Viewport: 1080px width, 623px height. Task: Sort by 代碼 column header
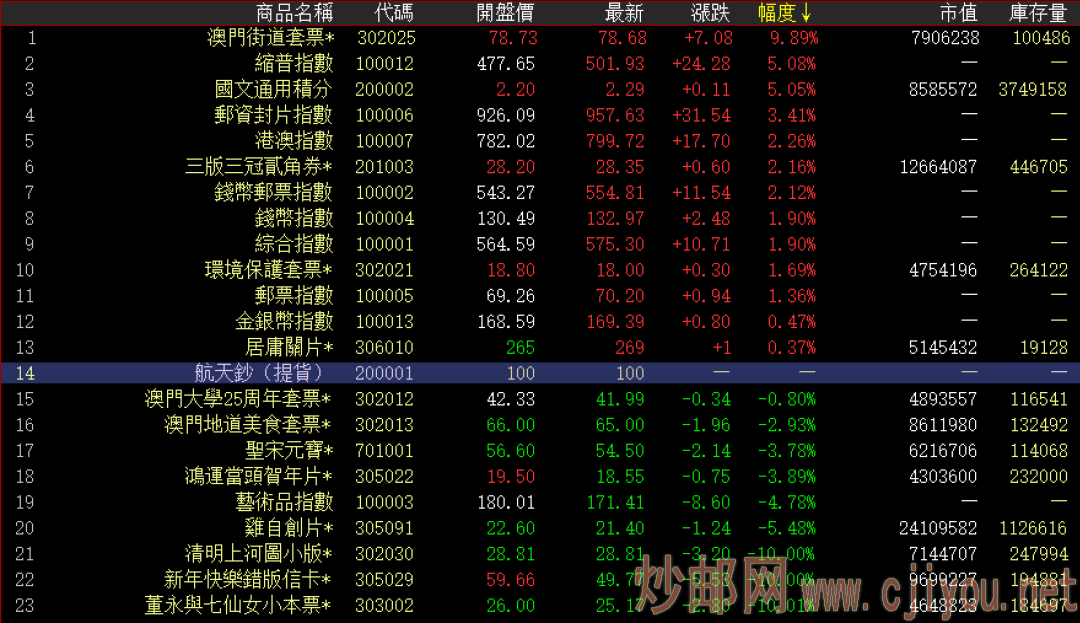click(394, 13)
